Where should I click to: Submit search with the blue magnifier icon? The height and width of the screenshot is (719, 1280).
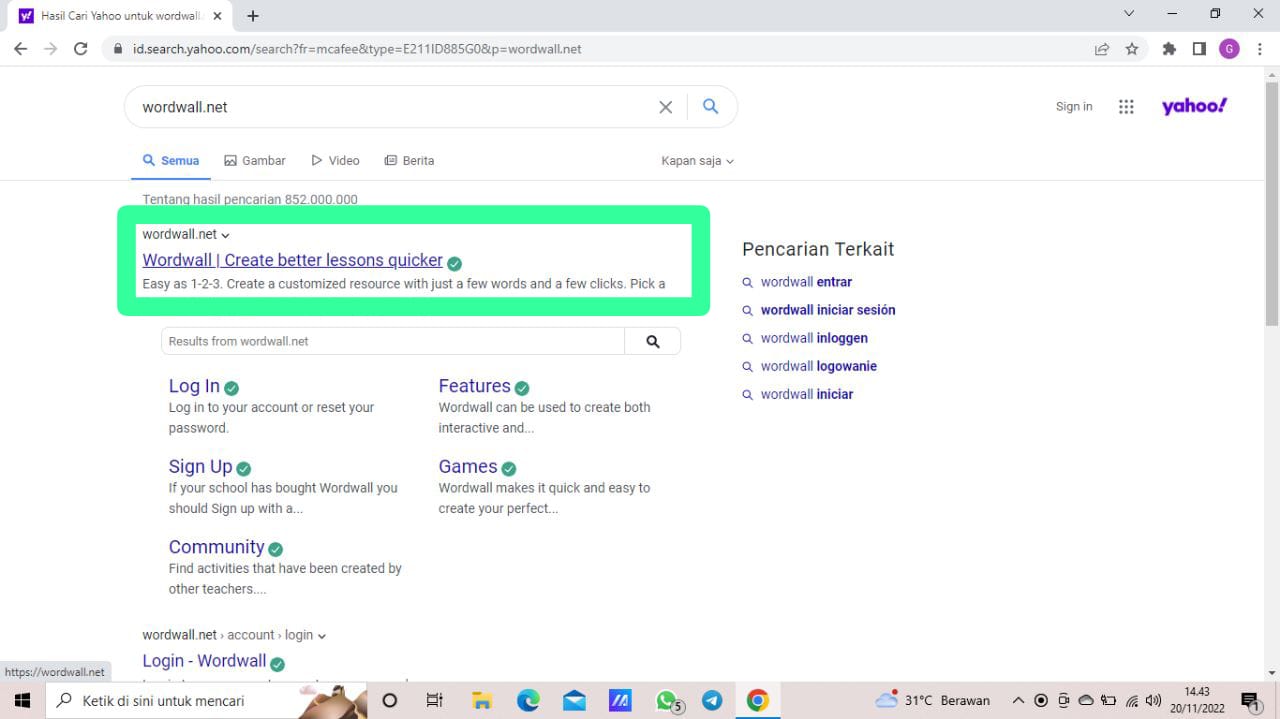tap(711, 106)
